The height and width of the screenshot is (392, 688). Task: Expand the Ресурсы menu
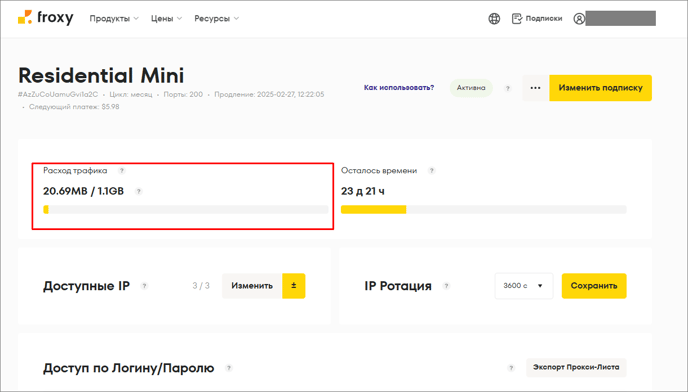point(216,18)
